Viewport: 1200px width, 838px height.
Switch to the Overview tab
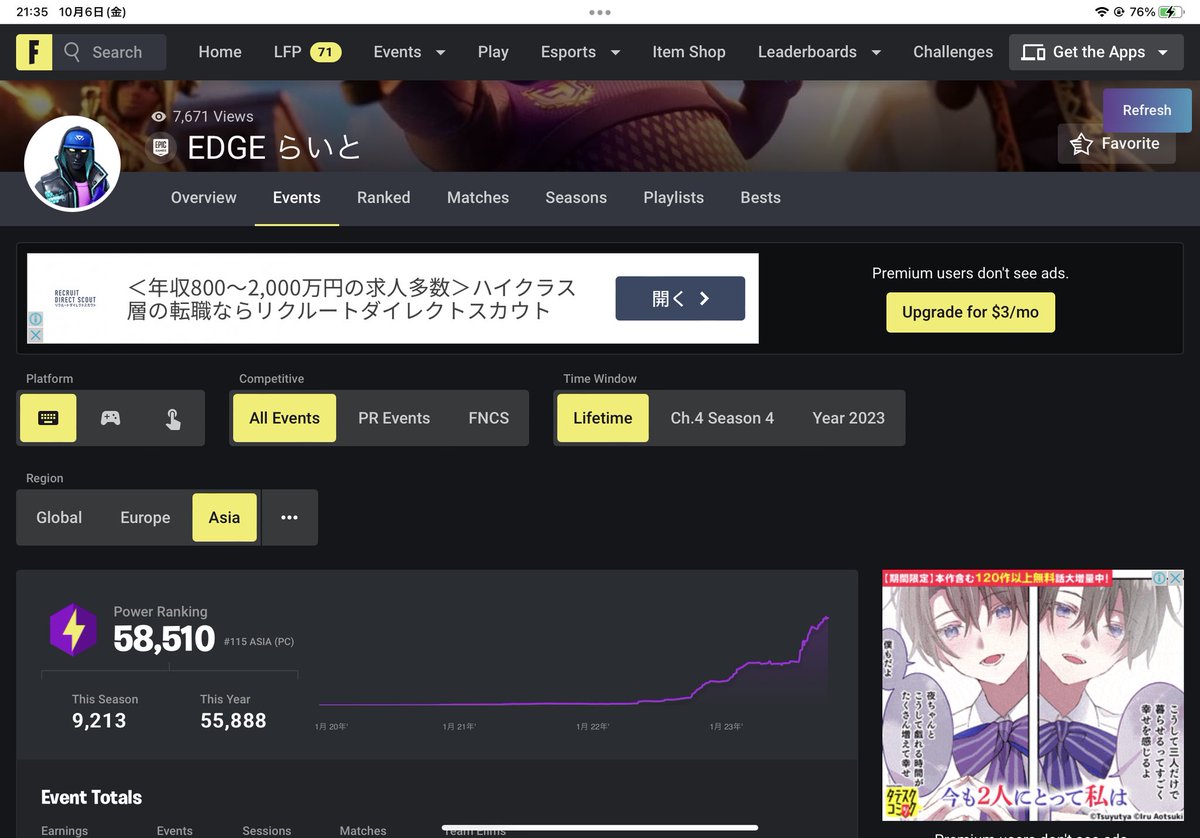(204, 198)
